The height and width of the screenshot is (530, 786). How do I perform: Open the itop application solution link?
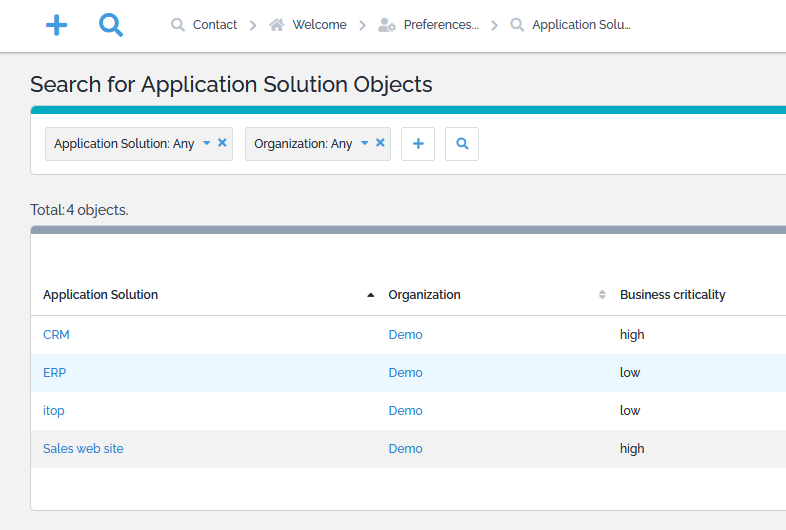(x=54, y=411)
